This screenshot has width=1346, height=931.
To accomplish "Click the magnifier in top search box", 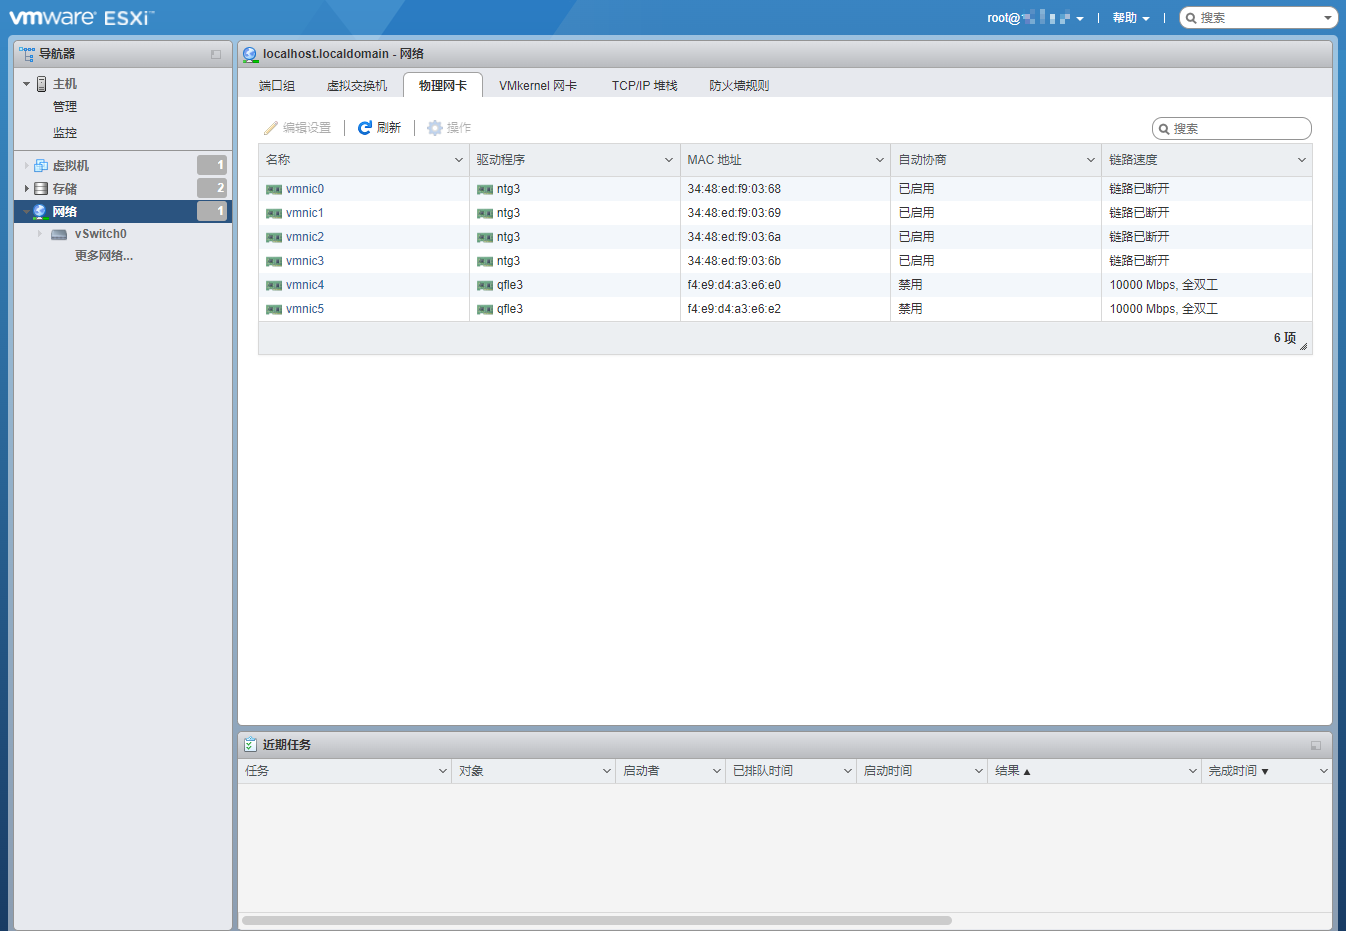I will click(x=1191, y=18).
